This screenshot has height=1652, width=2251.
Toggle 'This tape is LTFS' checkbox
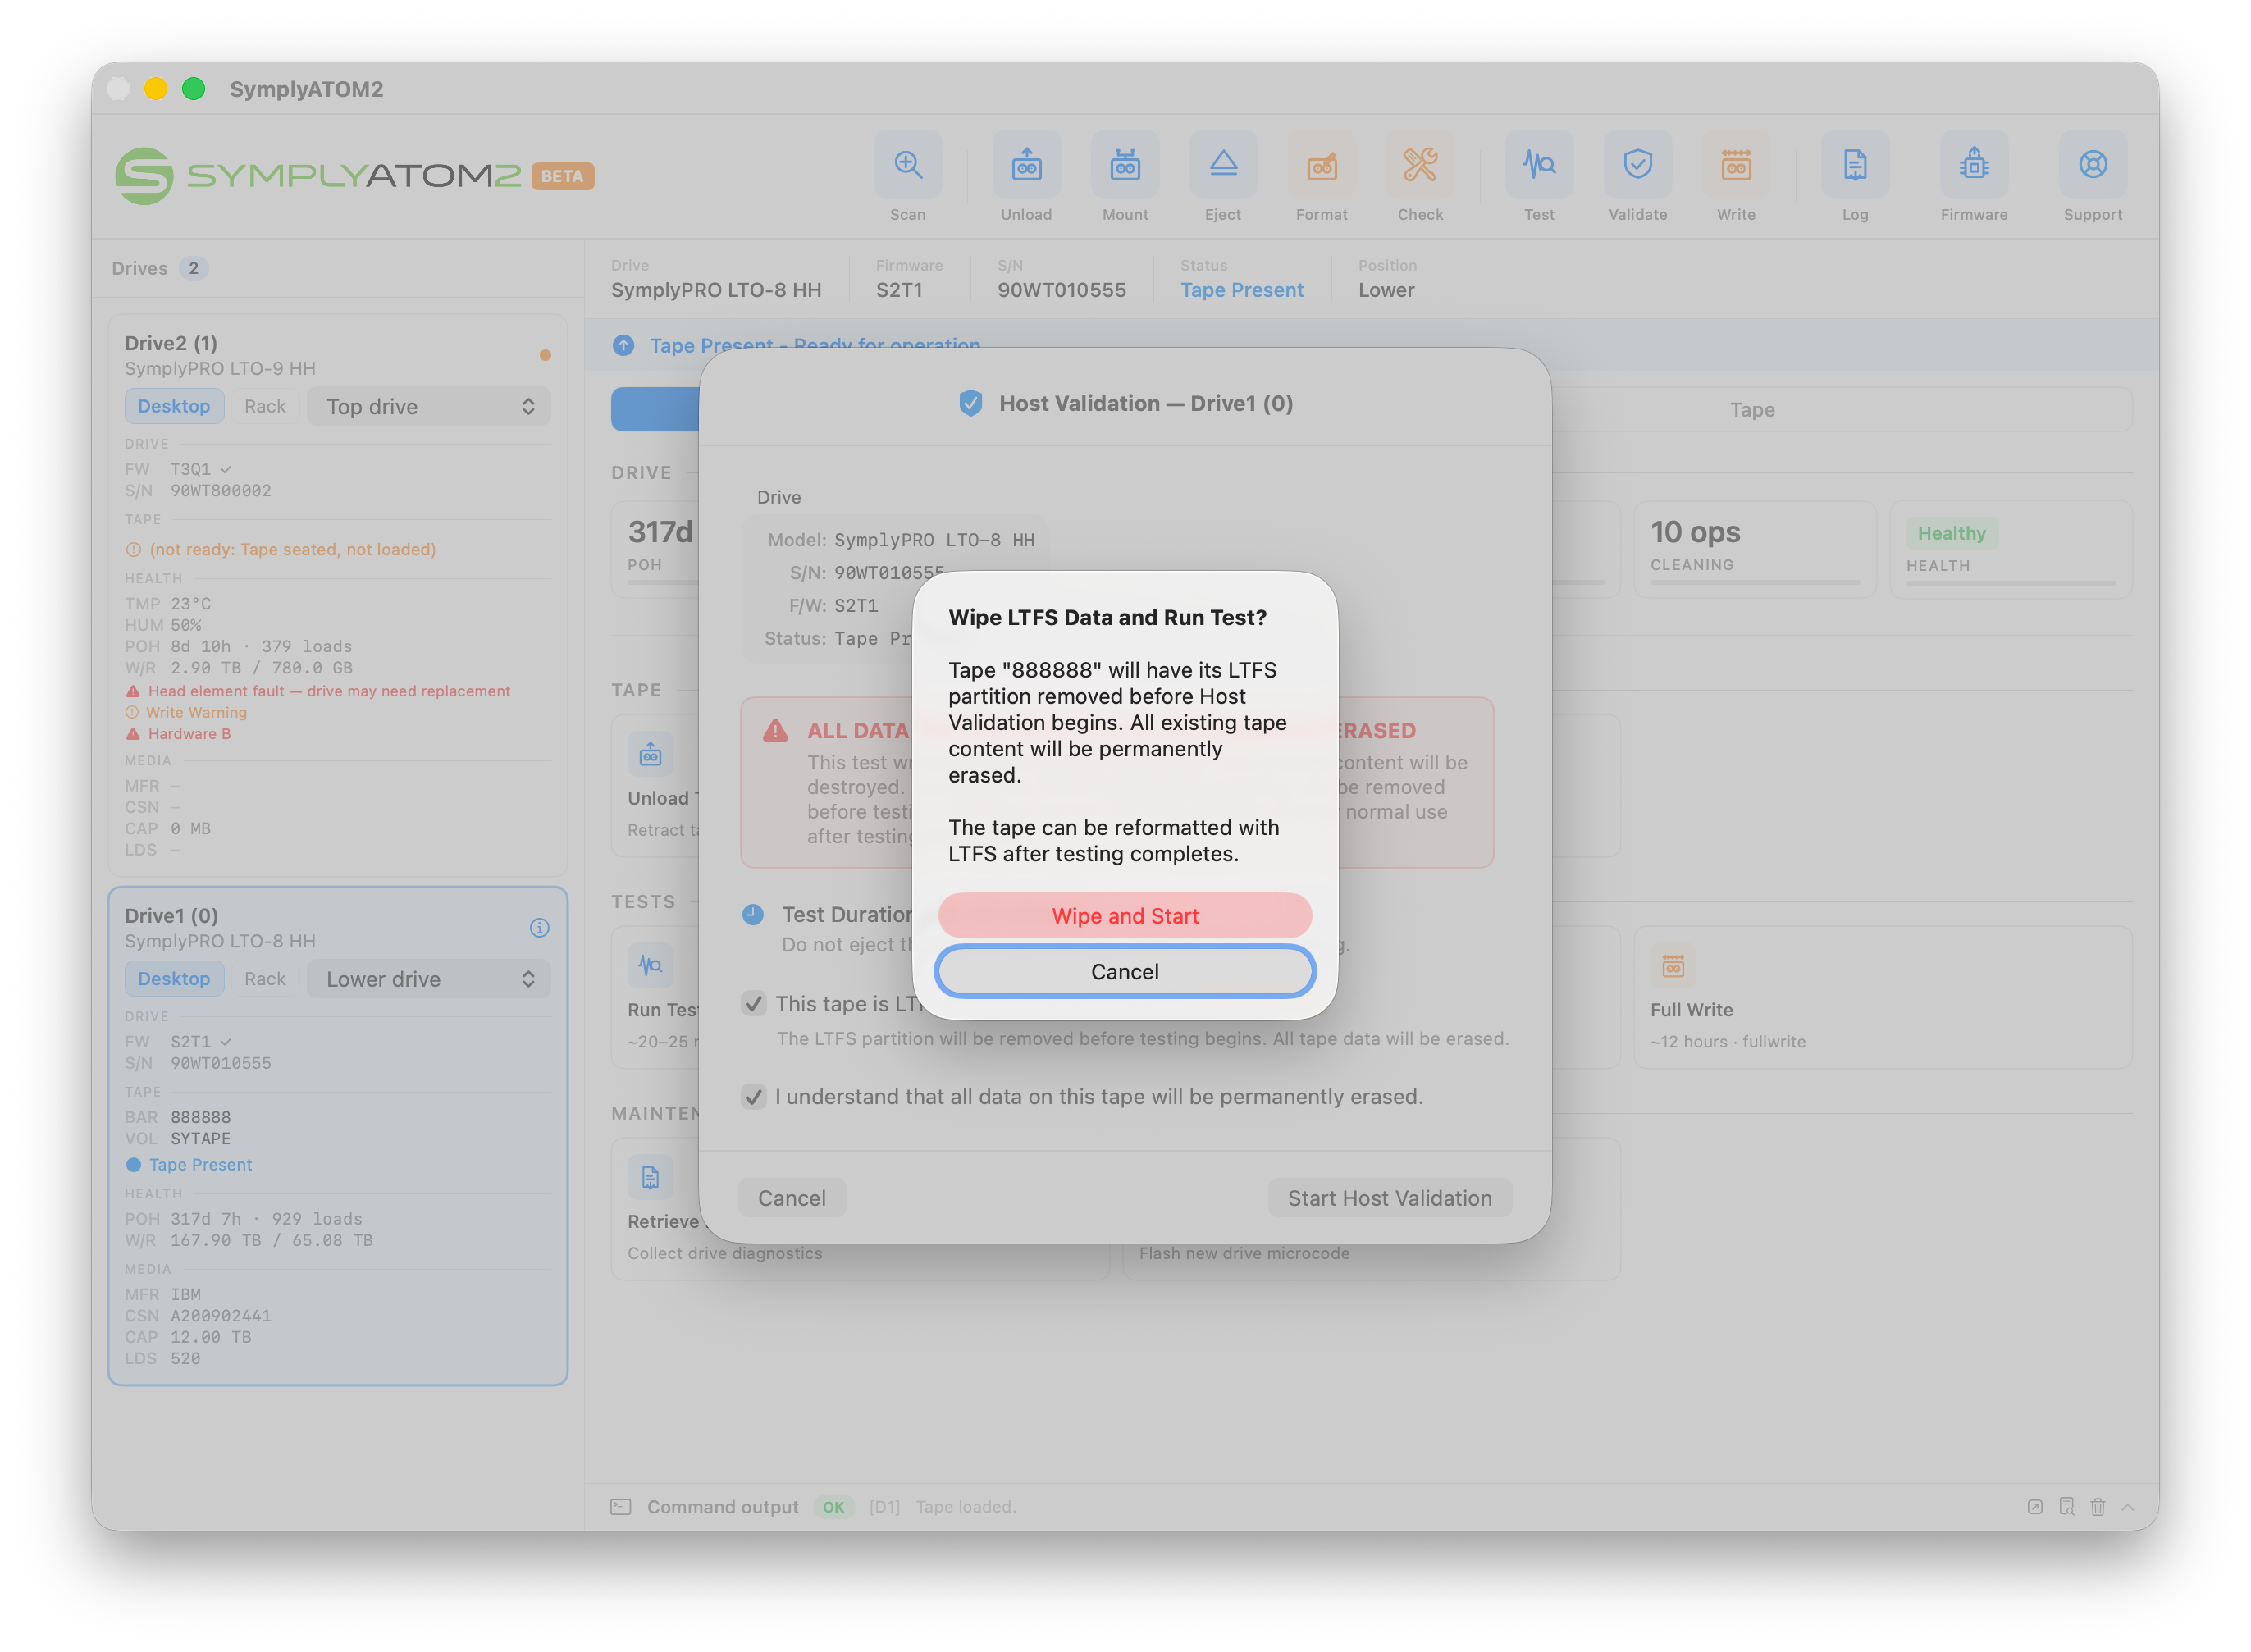754,1003
